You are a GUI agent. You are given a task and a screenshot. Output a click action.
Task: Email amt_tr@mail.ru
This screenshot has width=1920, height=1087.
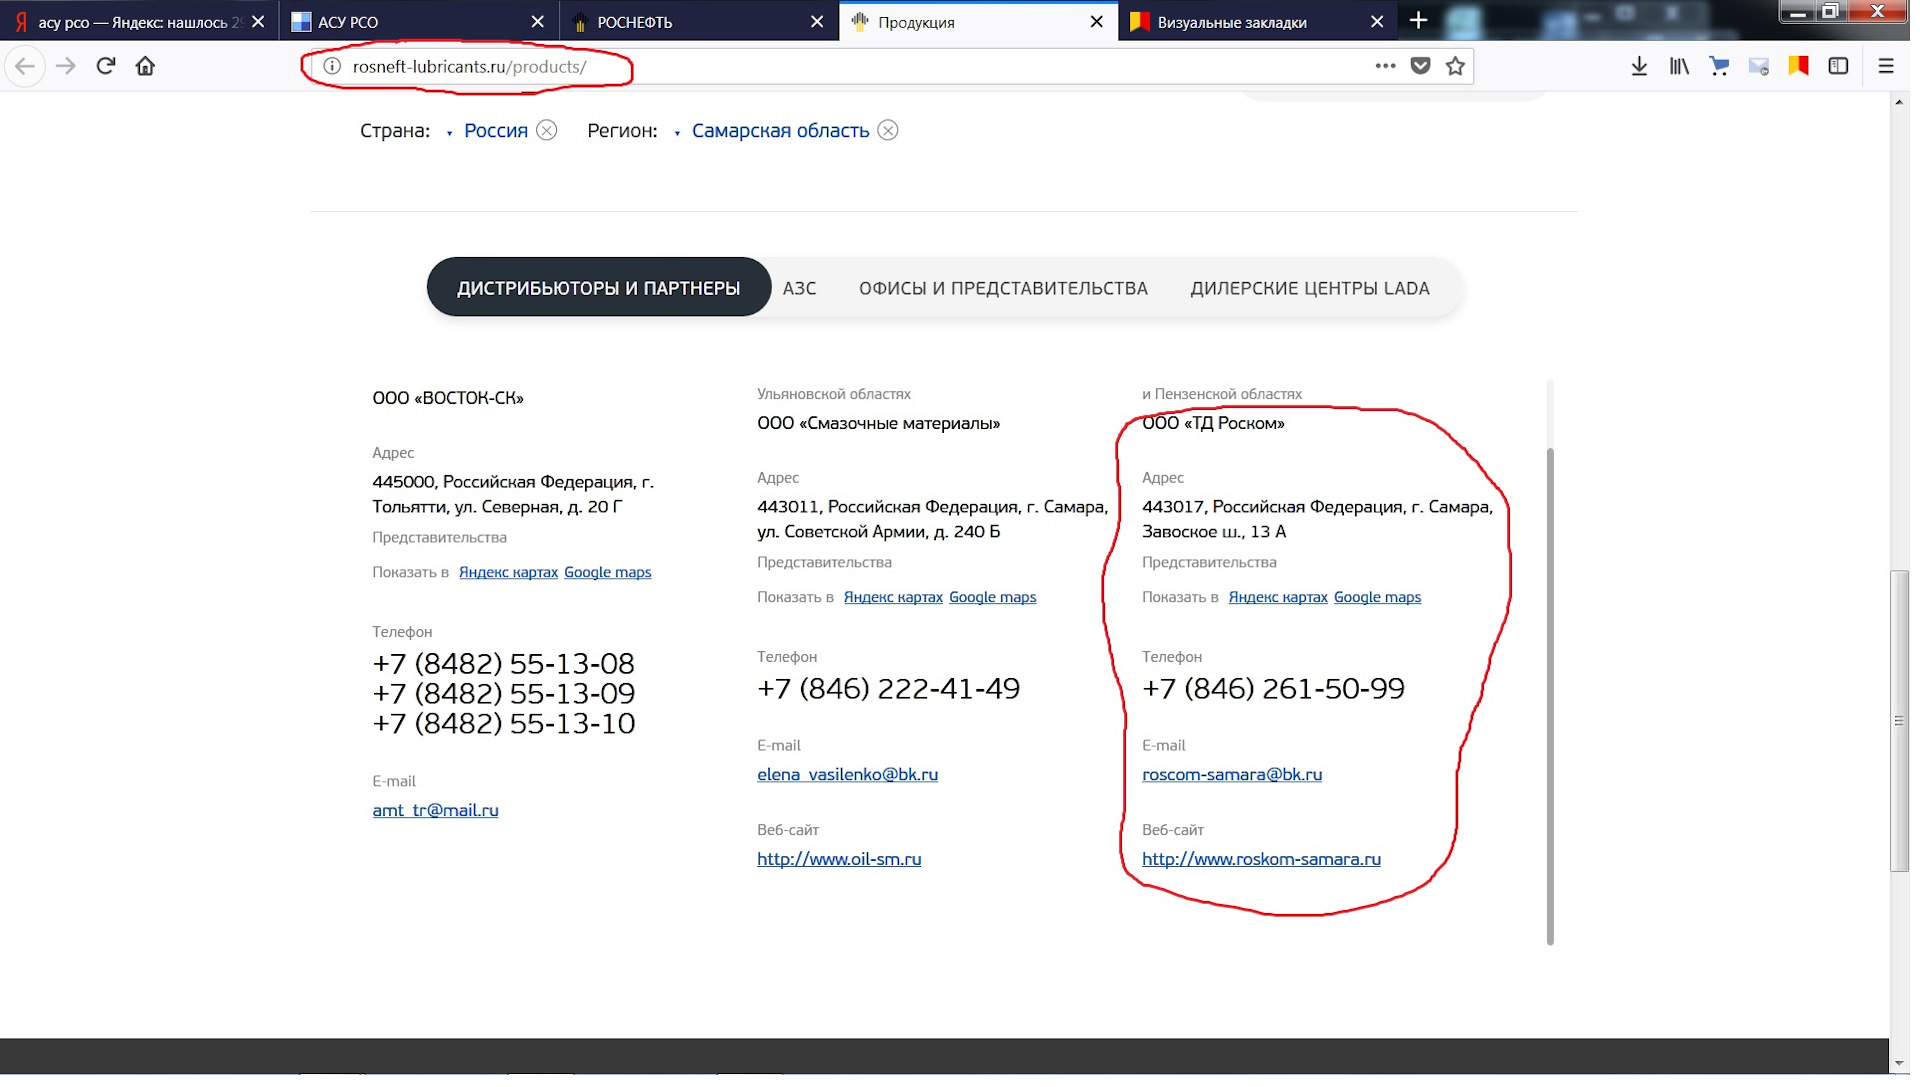(435, 810)
